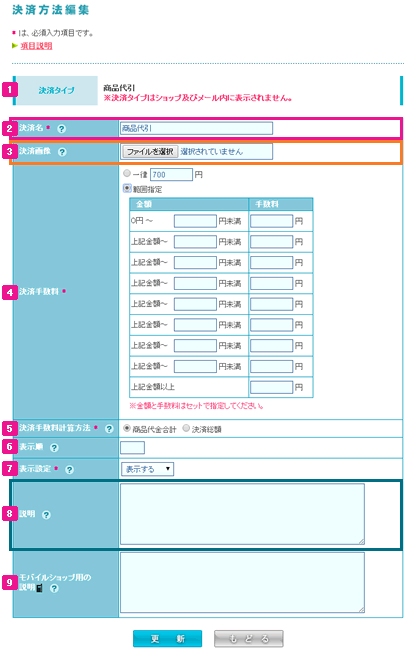Screen dimensions: 405x656
Task: Click the ファイルを選択 file button
Action: [150, 151]
